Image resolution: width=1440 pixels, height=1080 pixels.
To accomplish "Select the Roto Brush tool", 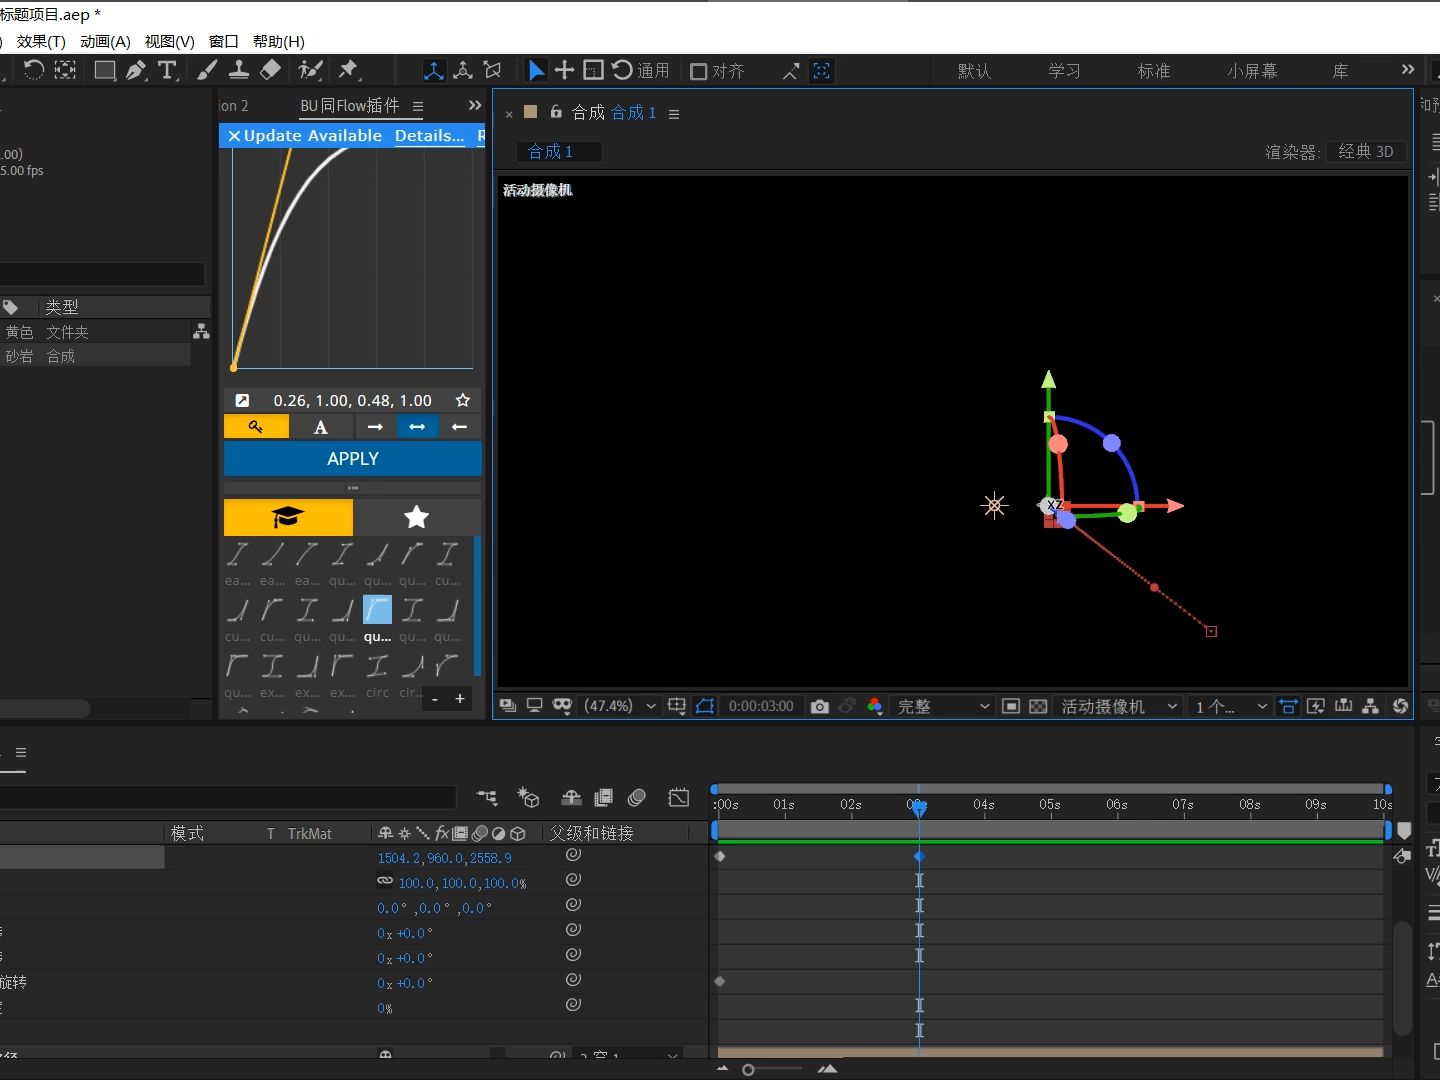I will [311, 70].
